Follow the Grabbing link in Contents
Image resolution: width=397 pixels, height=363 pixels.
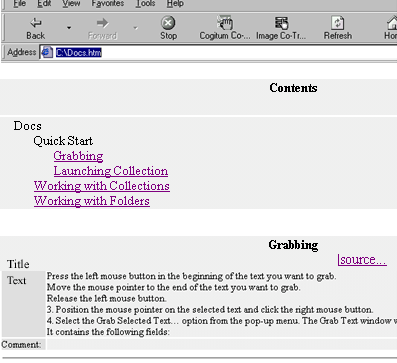click(x=78, y=156)
